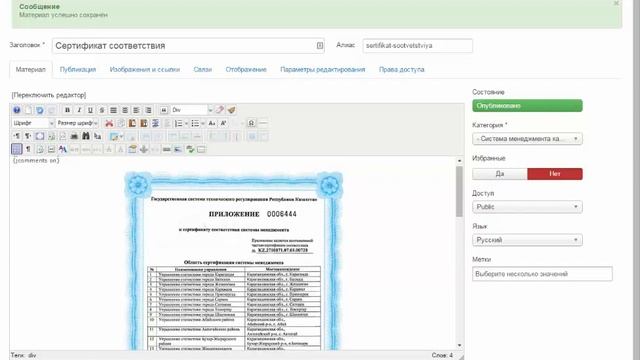Apply left alignment
Viewport: 640px width, 360px height.
(136, 110)
